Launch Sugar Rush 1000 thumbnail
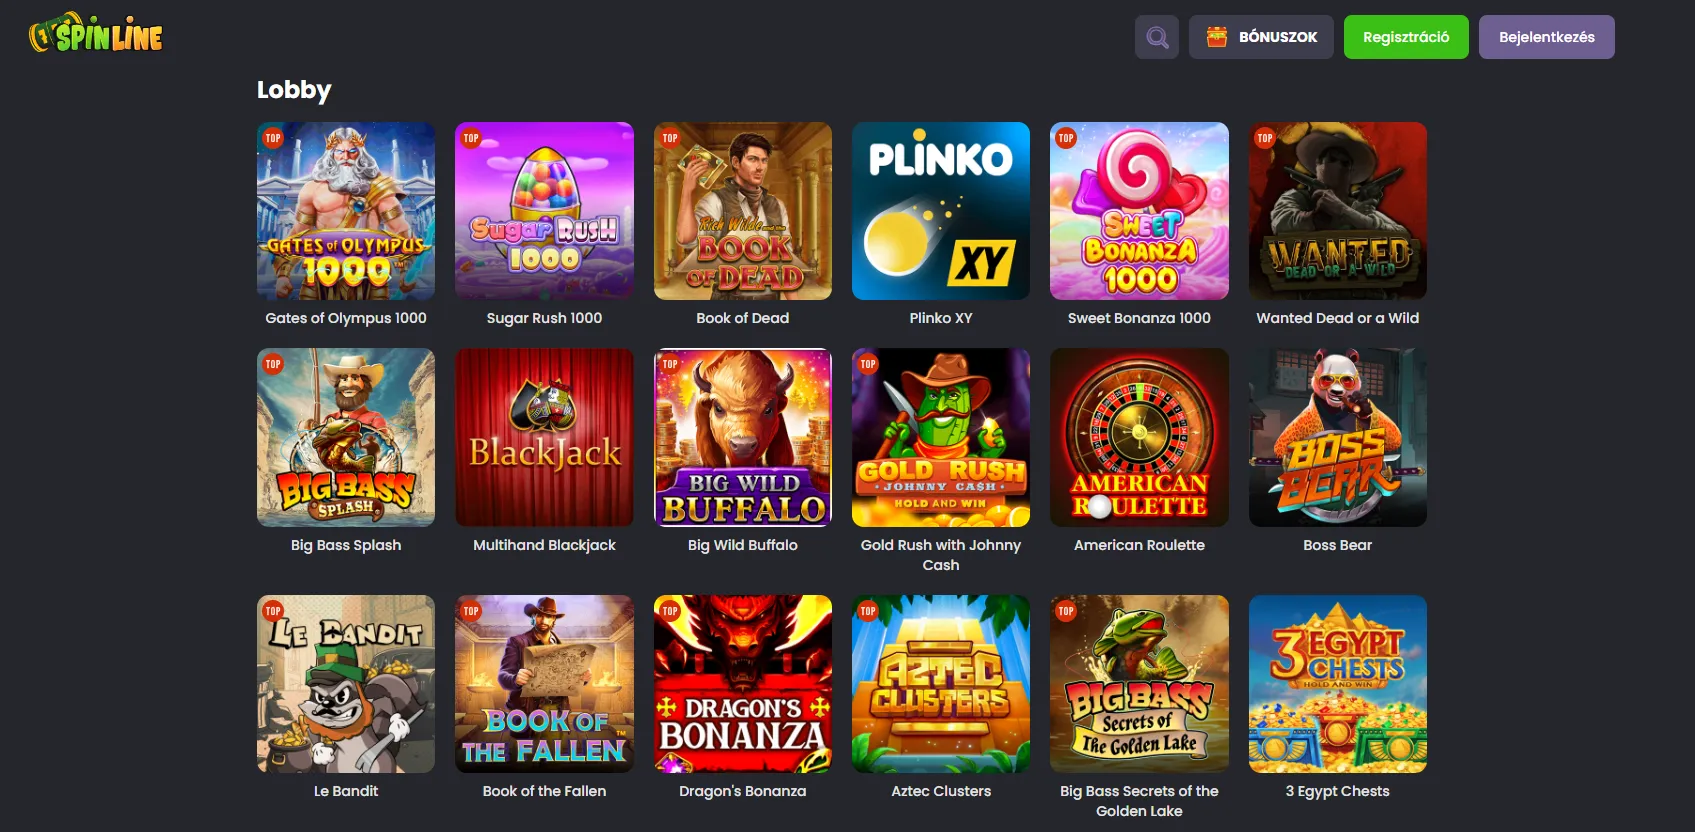The image size is (1695, 832). click(x=544, y=211)
